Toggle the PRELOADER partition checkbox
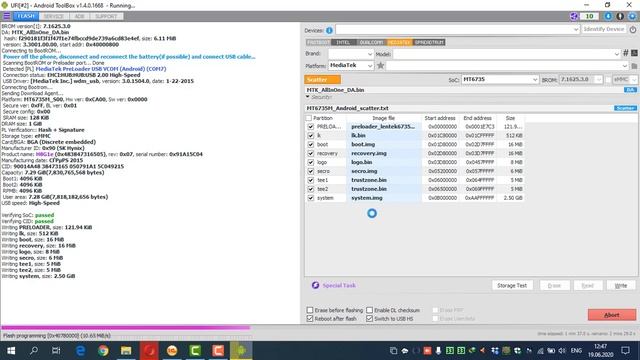The image size is (640, 360). pos(311,127)
